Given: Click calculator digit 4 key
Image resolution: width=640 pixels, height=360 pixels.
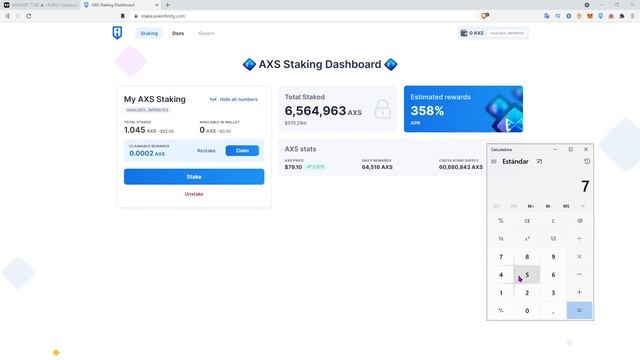Looking at the screenshot, I should (x=501, y=275).
